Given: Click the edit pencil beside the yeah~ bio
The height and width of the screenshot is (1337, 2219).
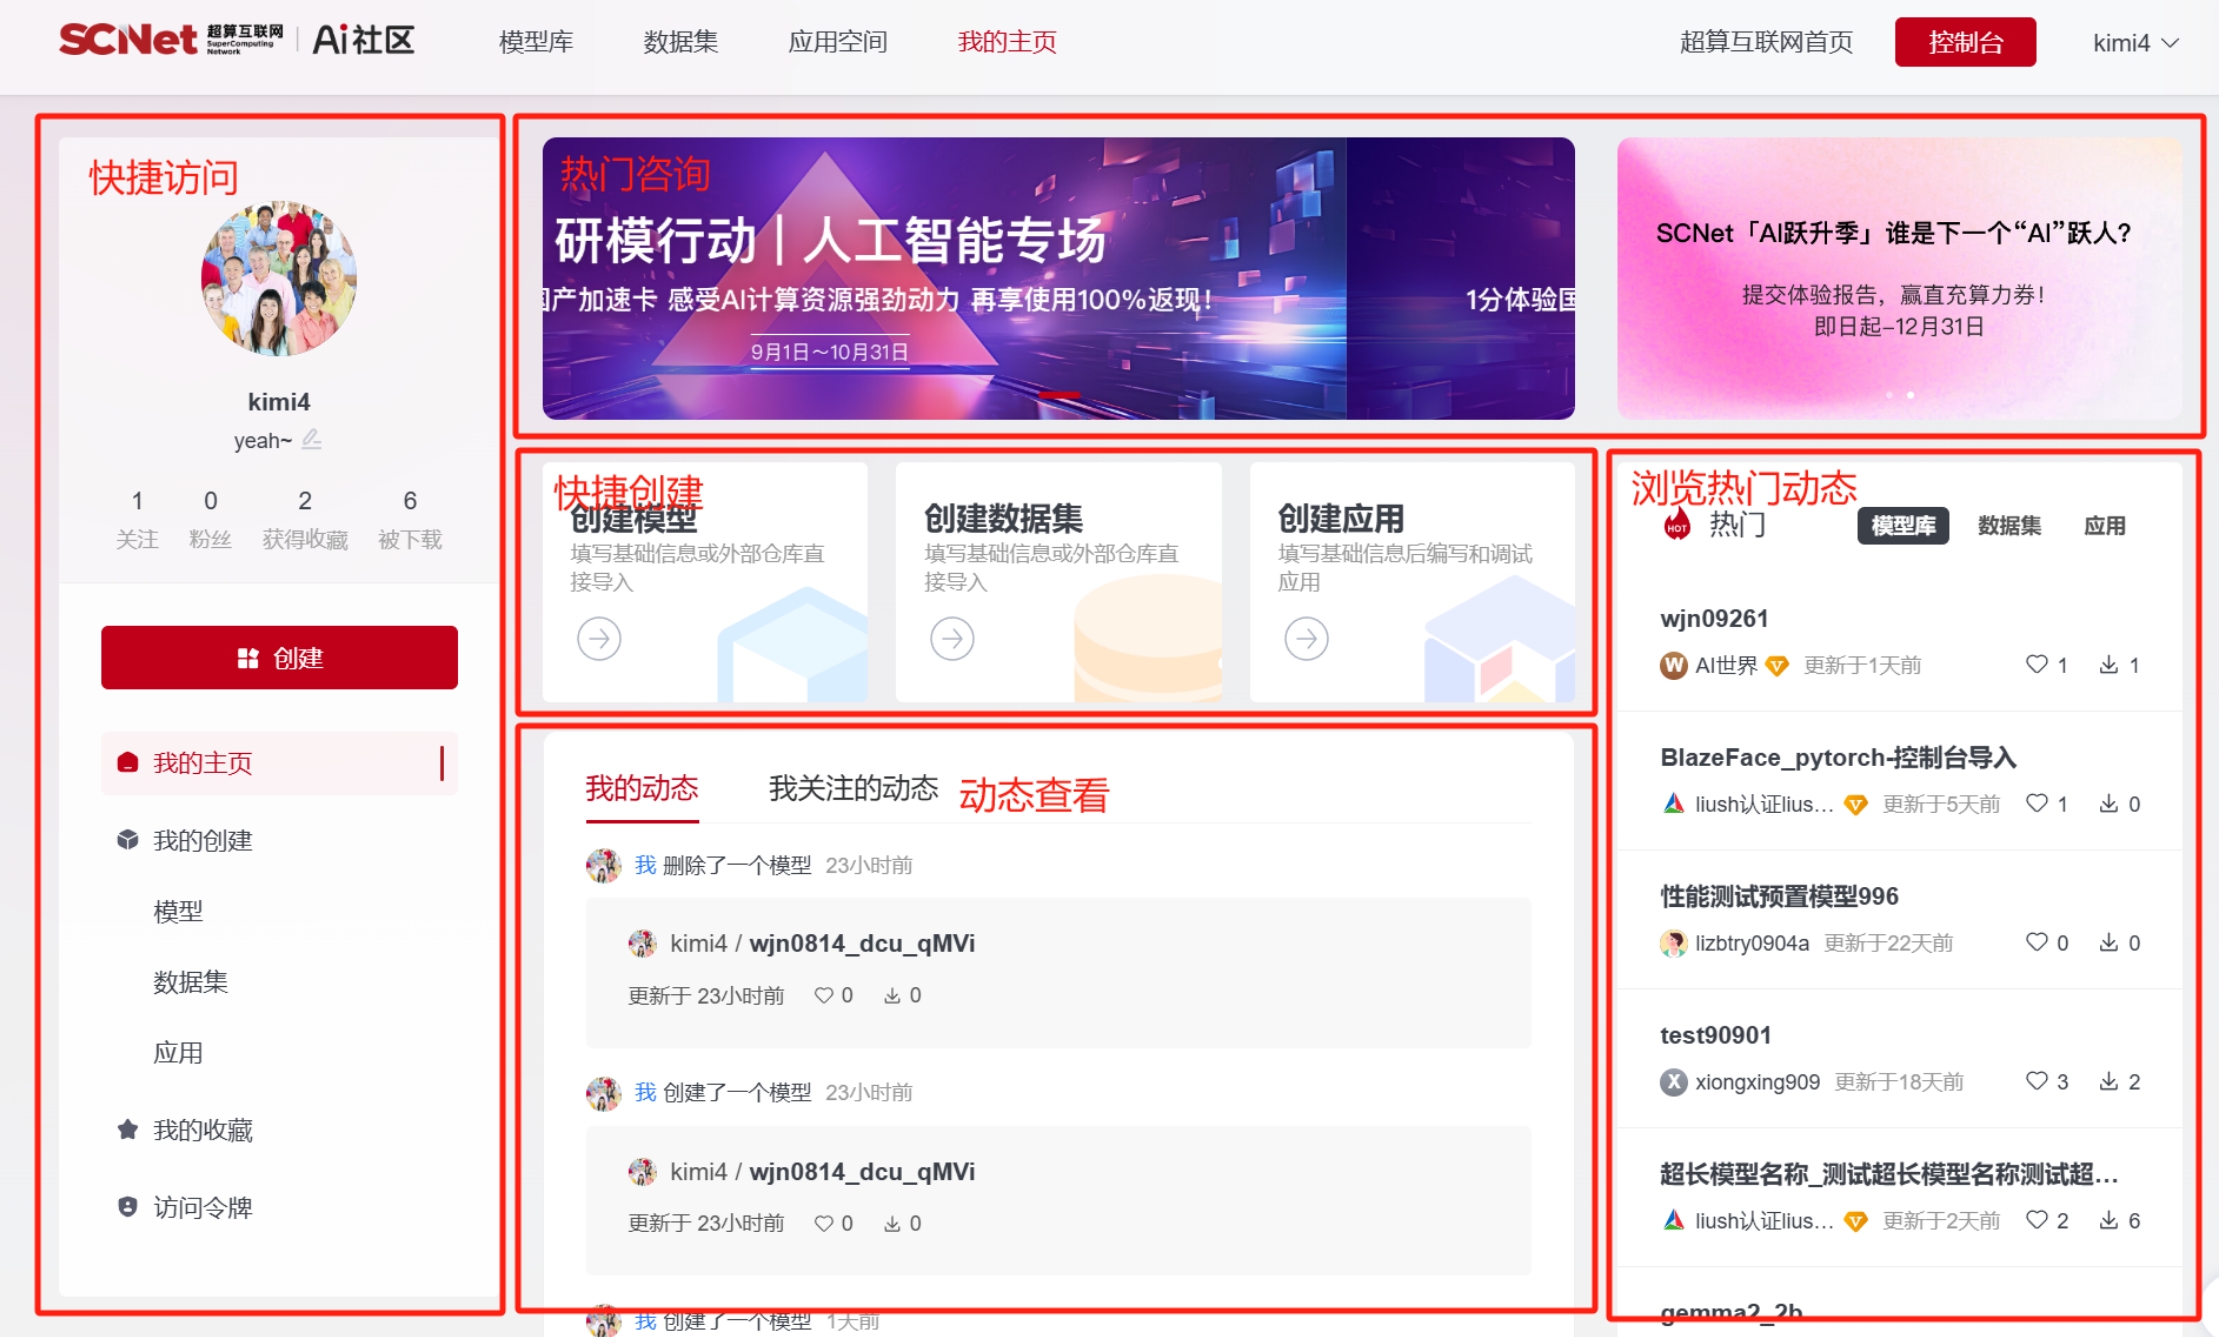Looking at the screenshot, I should (x=312, y=439).
